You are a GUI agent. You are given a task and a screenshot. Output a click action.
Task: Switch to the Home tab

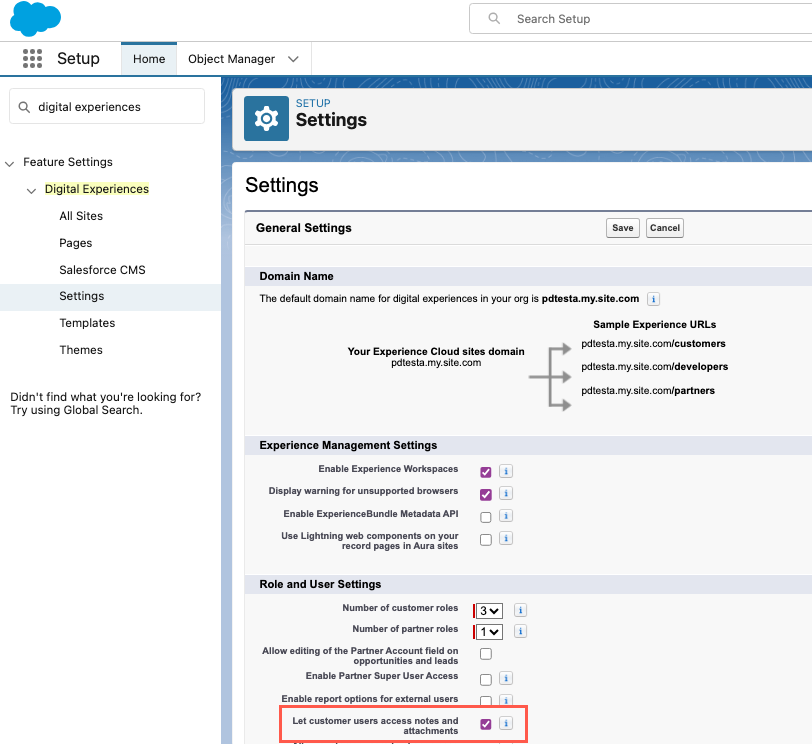pos(149,59)
